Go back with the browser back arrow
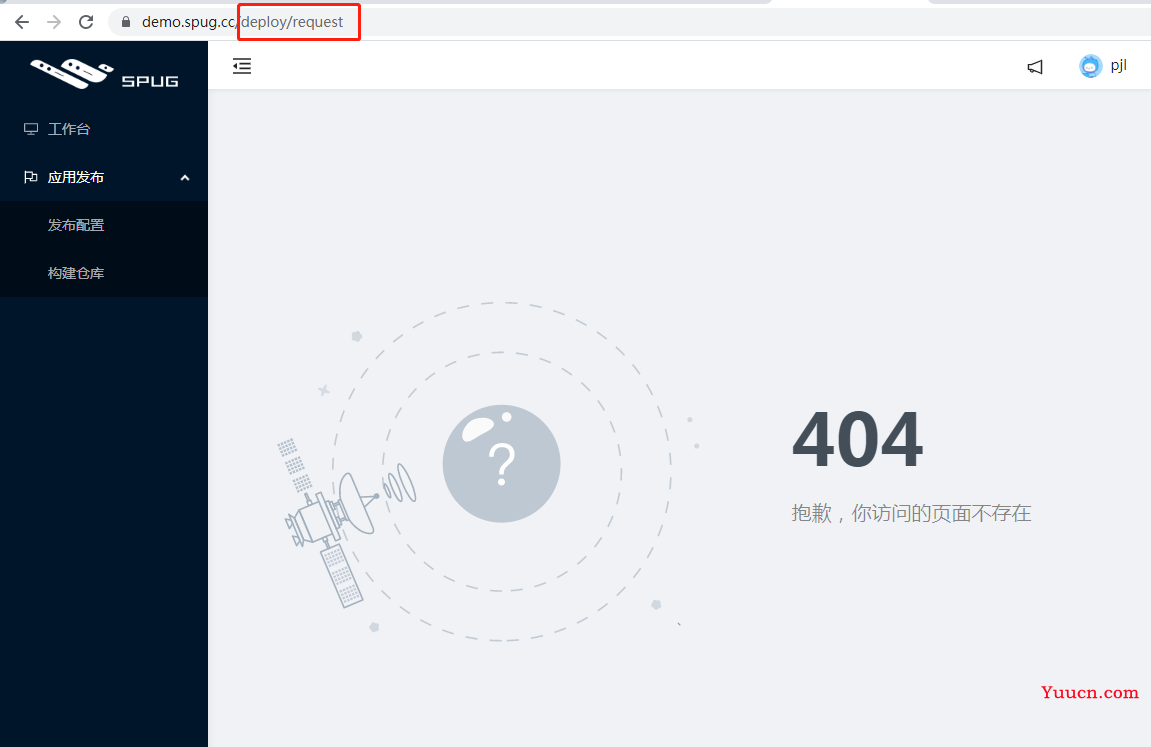1151x747 pixels. [22, 22]
